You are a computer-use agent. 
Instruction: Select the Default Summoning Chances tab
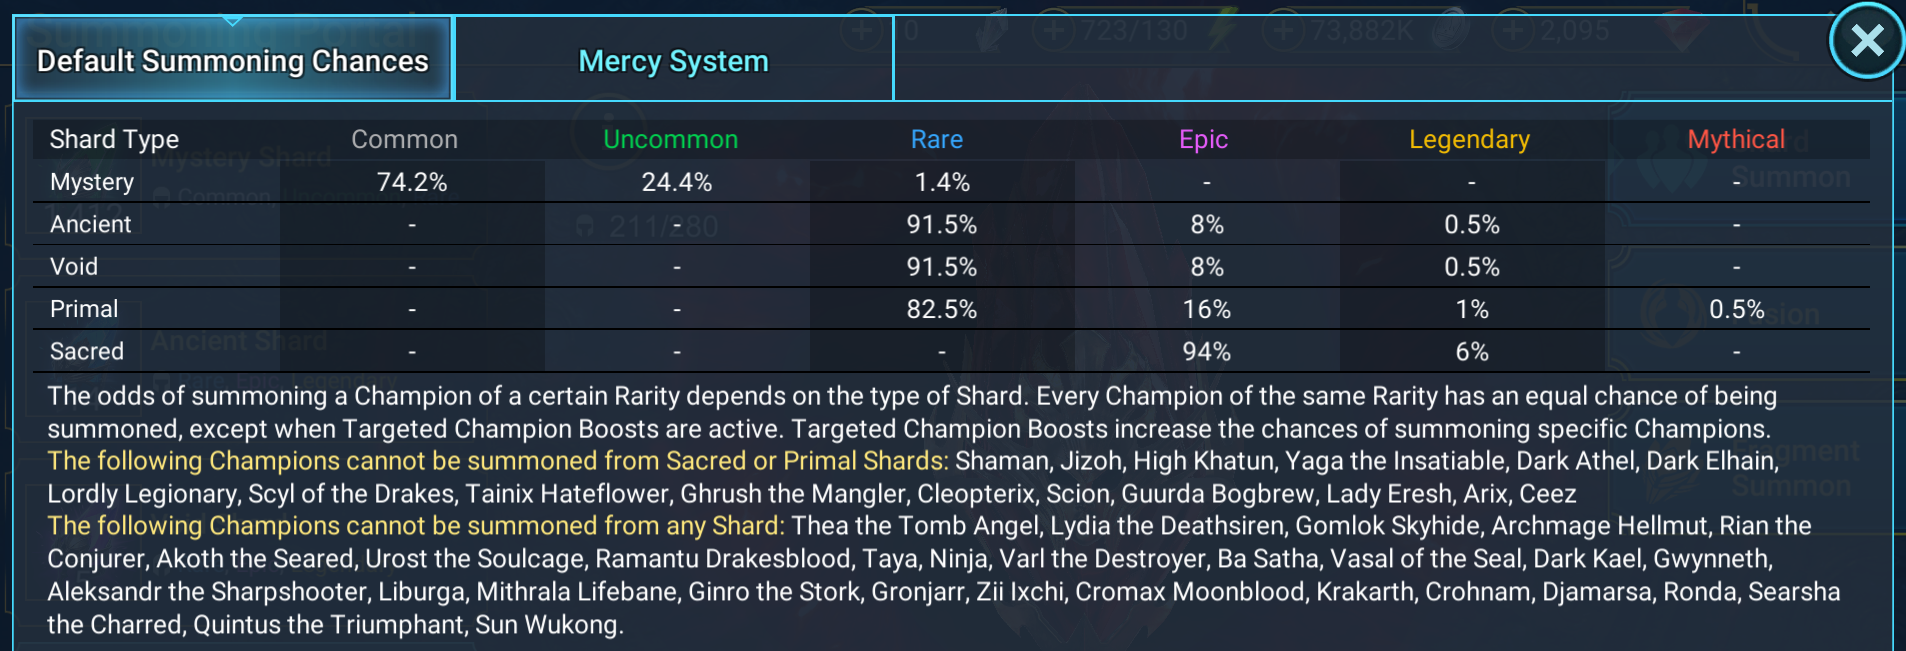point(233,60)
